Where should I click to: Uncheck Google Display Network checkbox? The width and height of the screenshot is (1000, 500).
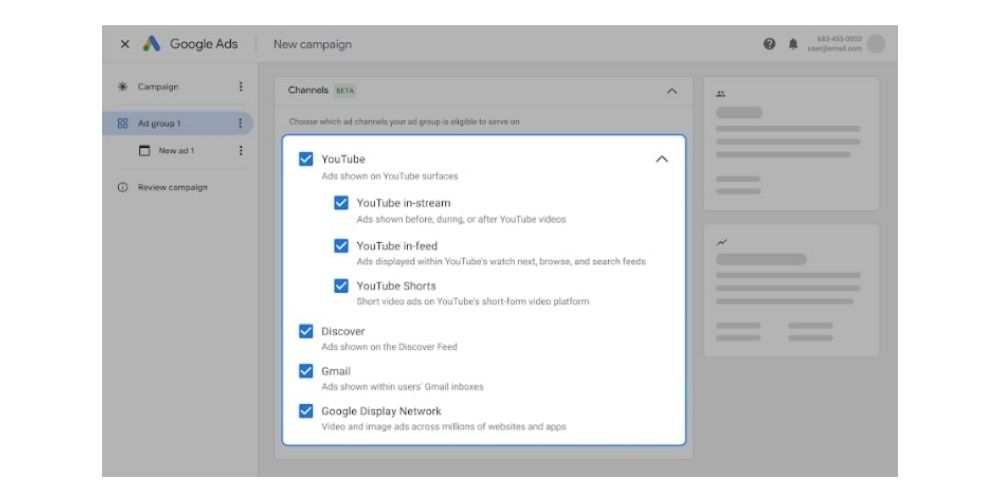point(306,411)
